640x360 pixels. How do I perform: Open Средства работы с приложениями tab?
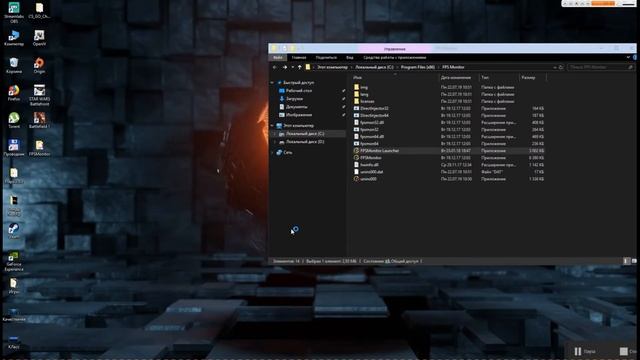[395, 58]
